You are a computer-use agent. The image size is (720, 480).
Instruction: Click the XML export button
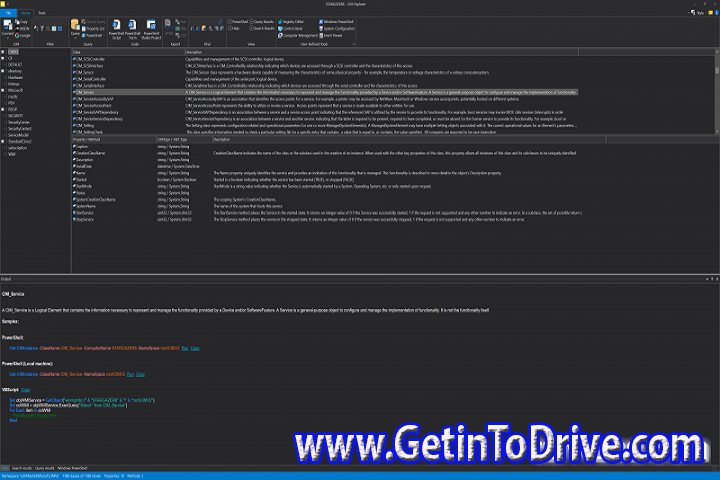coord(180,28)
